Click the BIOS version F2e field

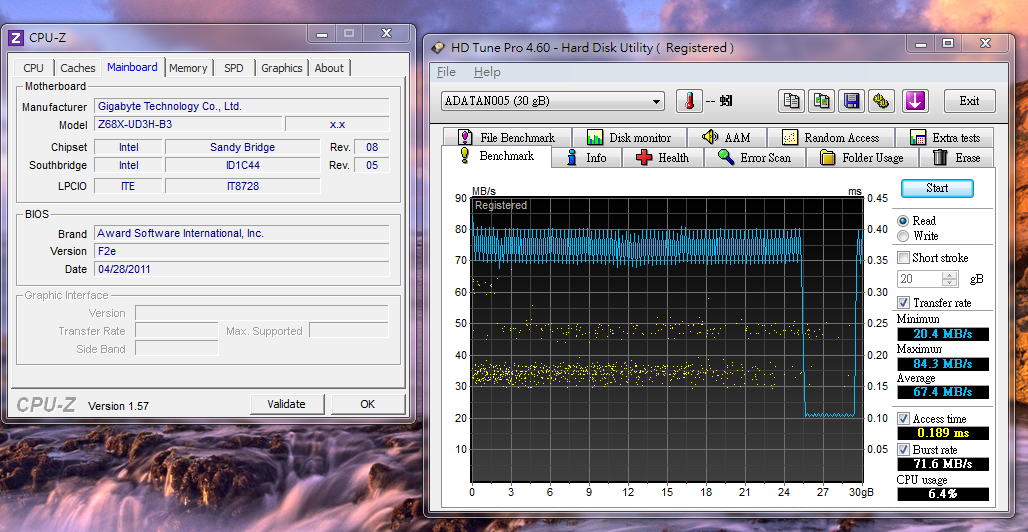(x=242, y=251)
